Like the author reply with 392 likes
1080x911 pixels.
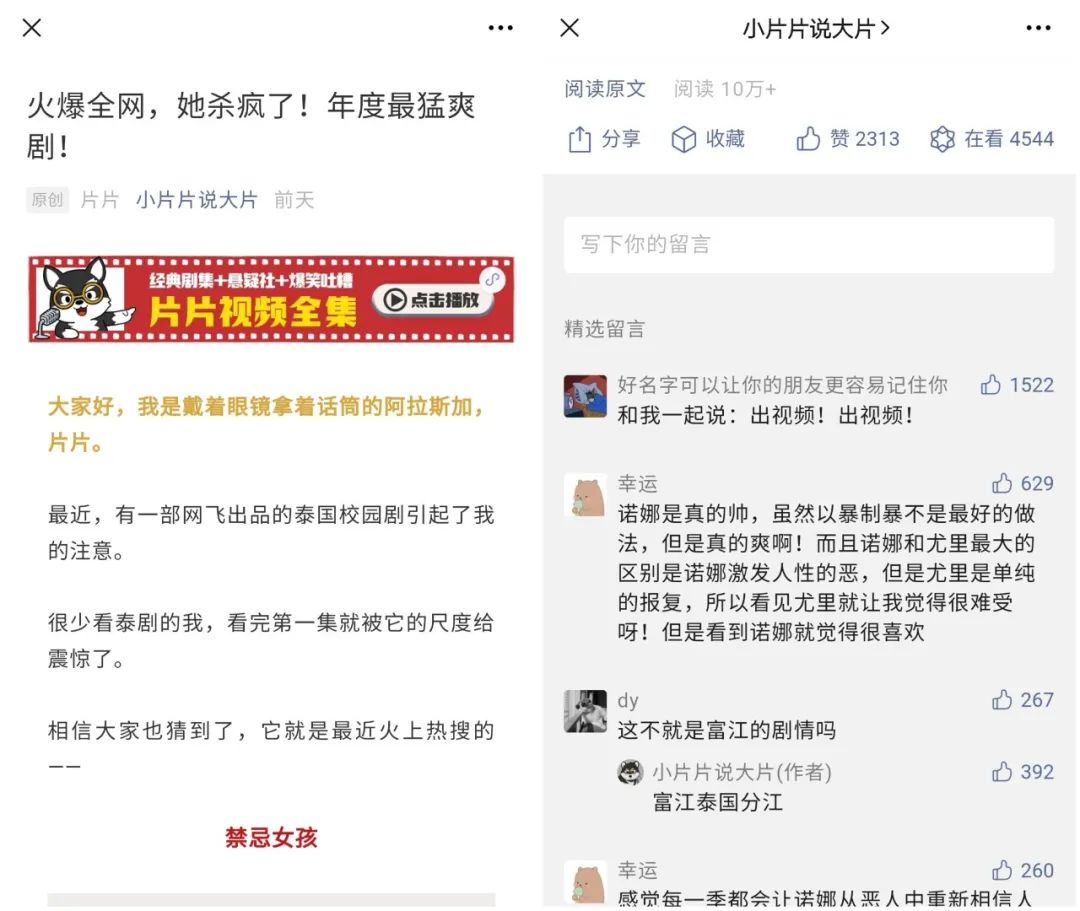(x=1001, y=771)
